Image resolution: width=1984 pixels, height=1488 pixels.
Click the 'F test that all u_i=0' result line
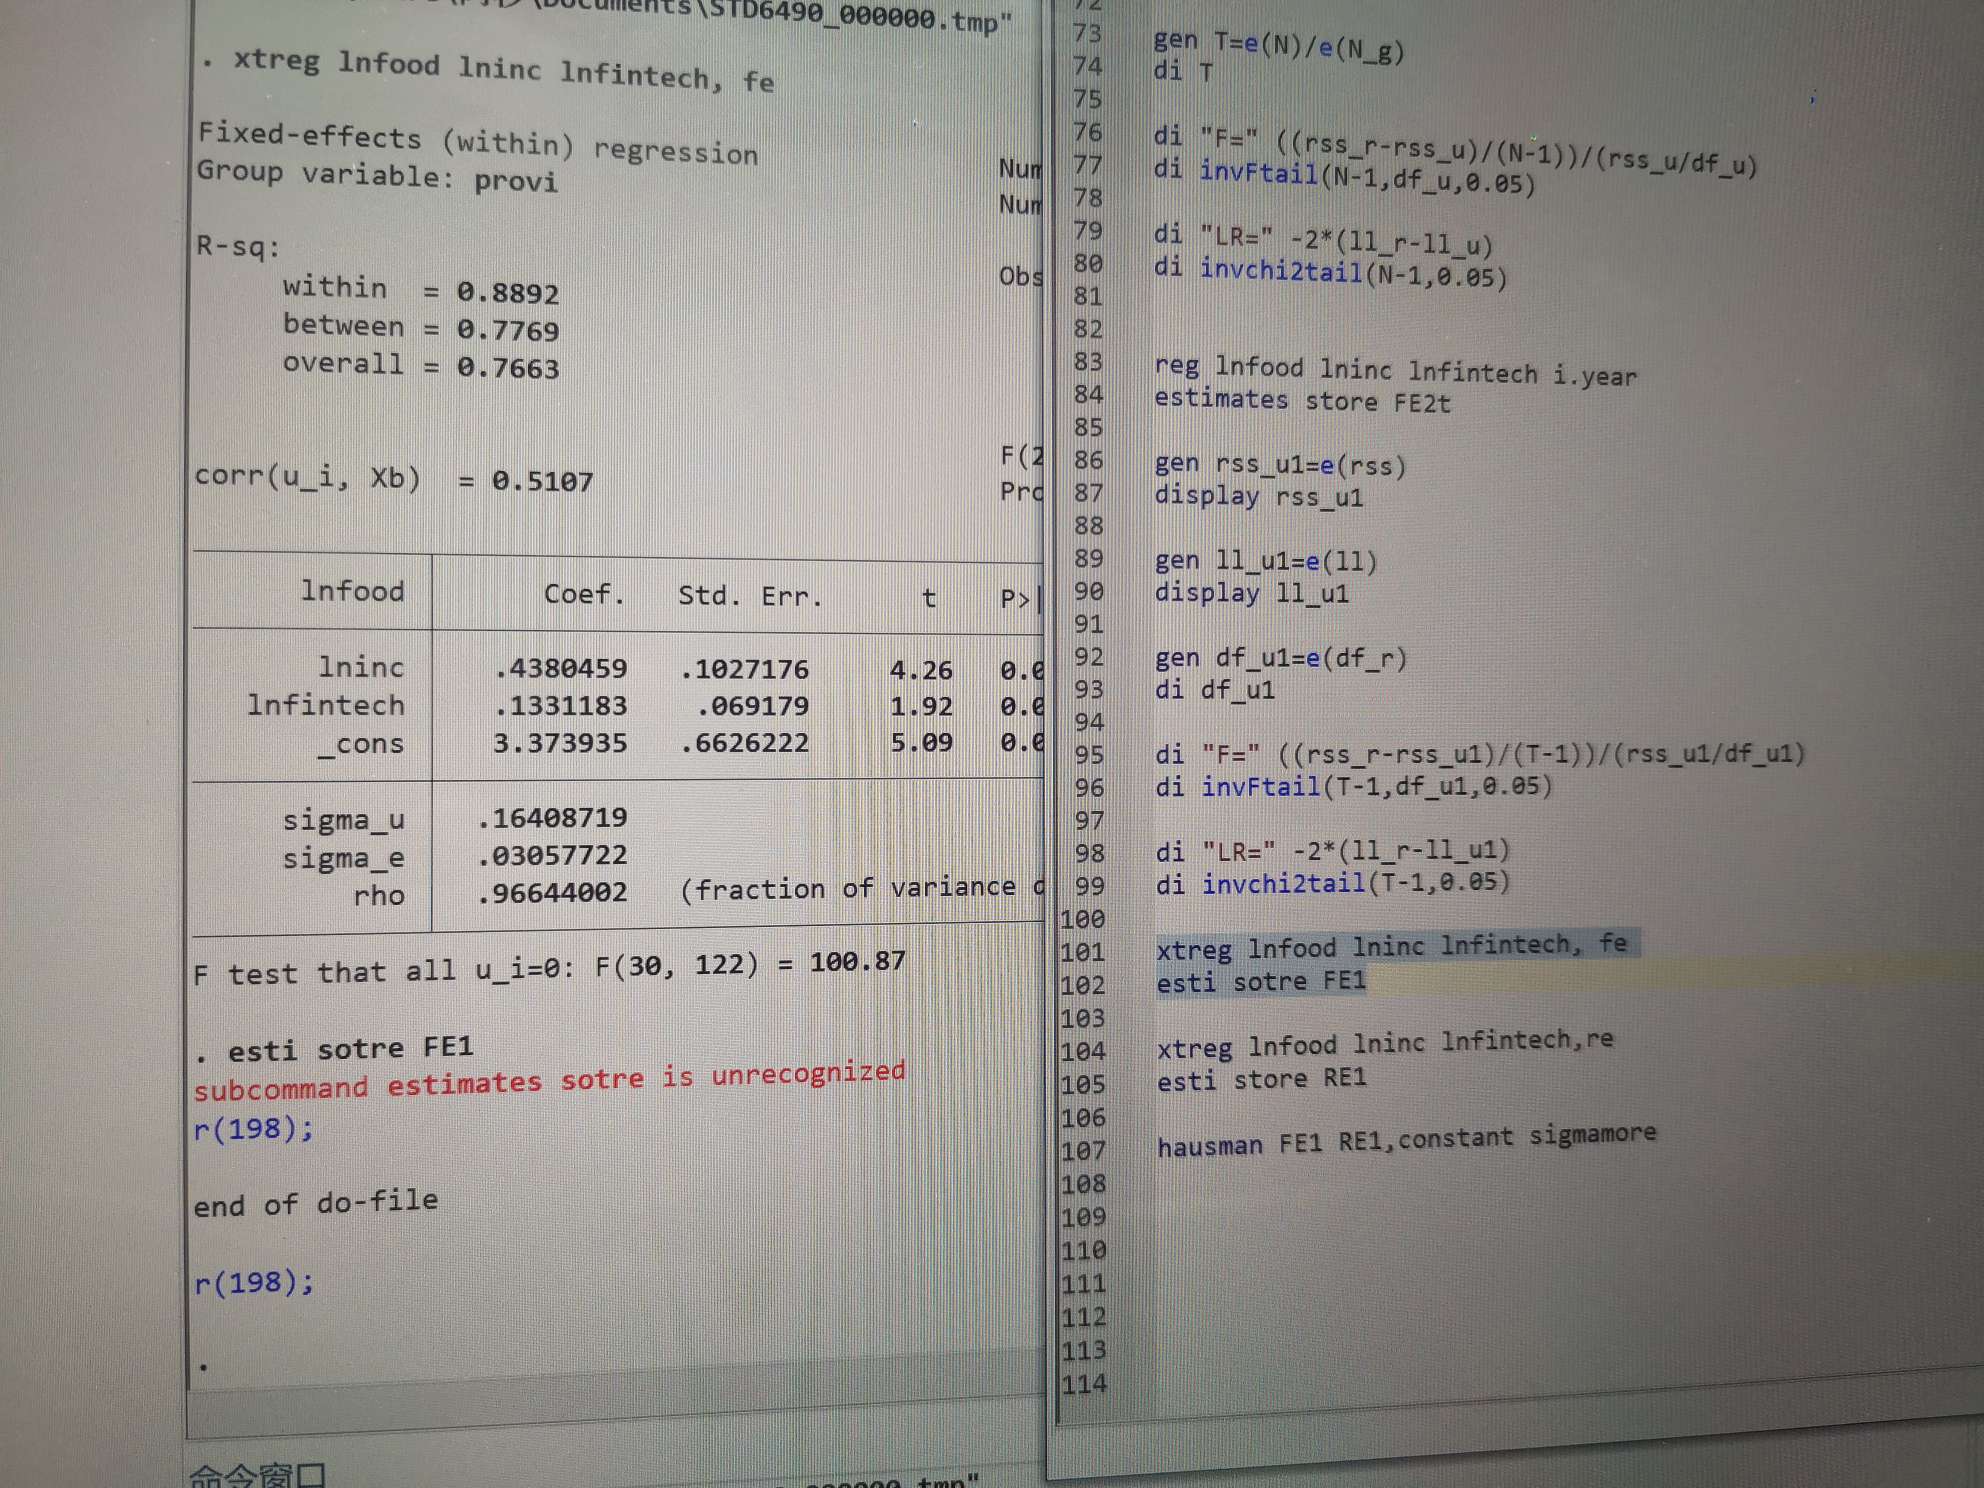pyautogui.click(x=549, y=967)
